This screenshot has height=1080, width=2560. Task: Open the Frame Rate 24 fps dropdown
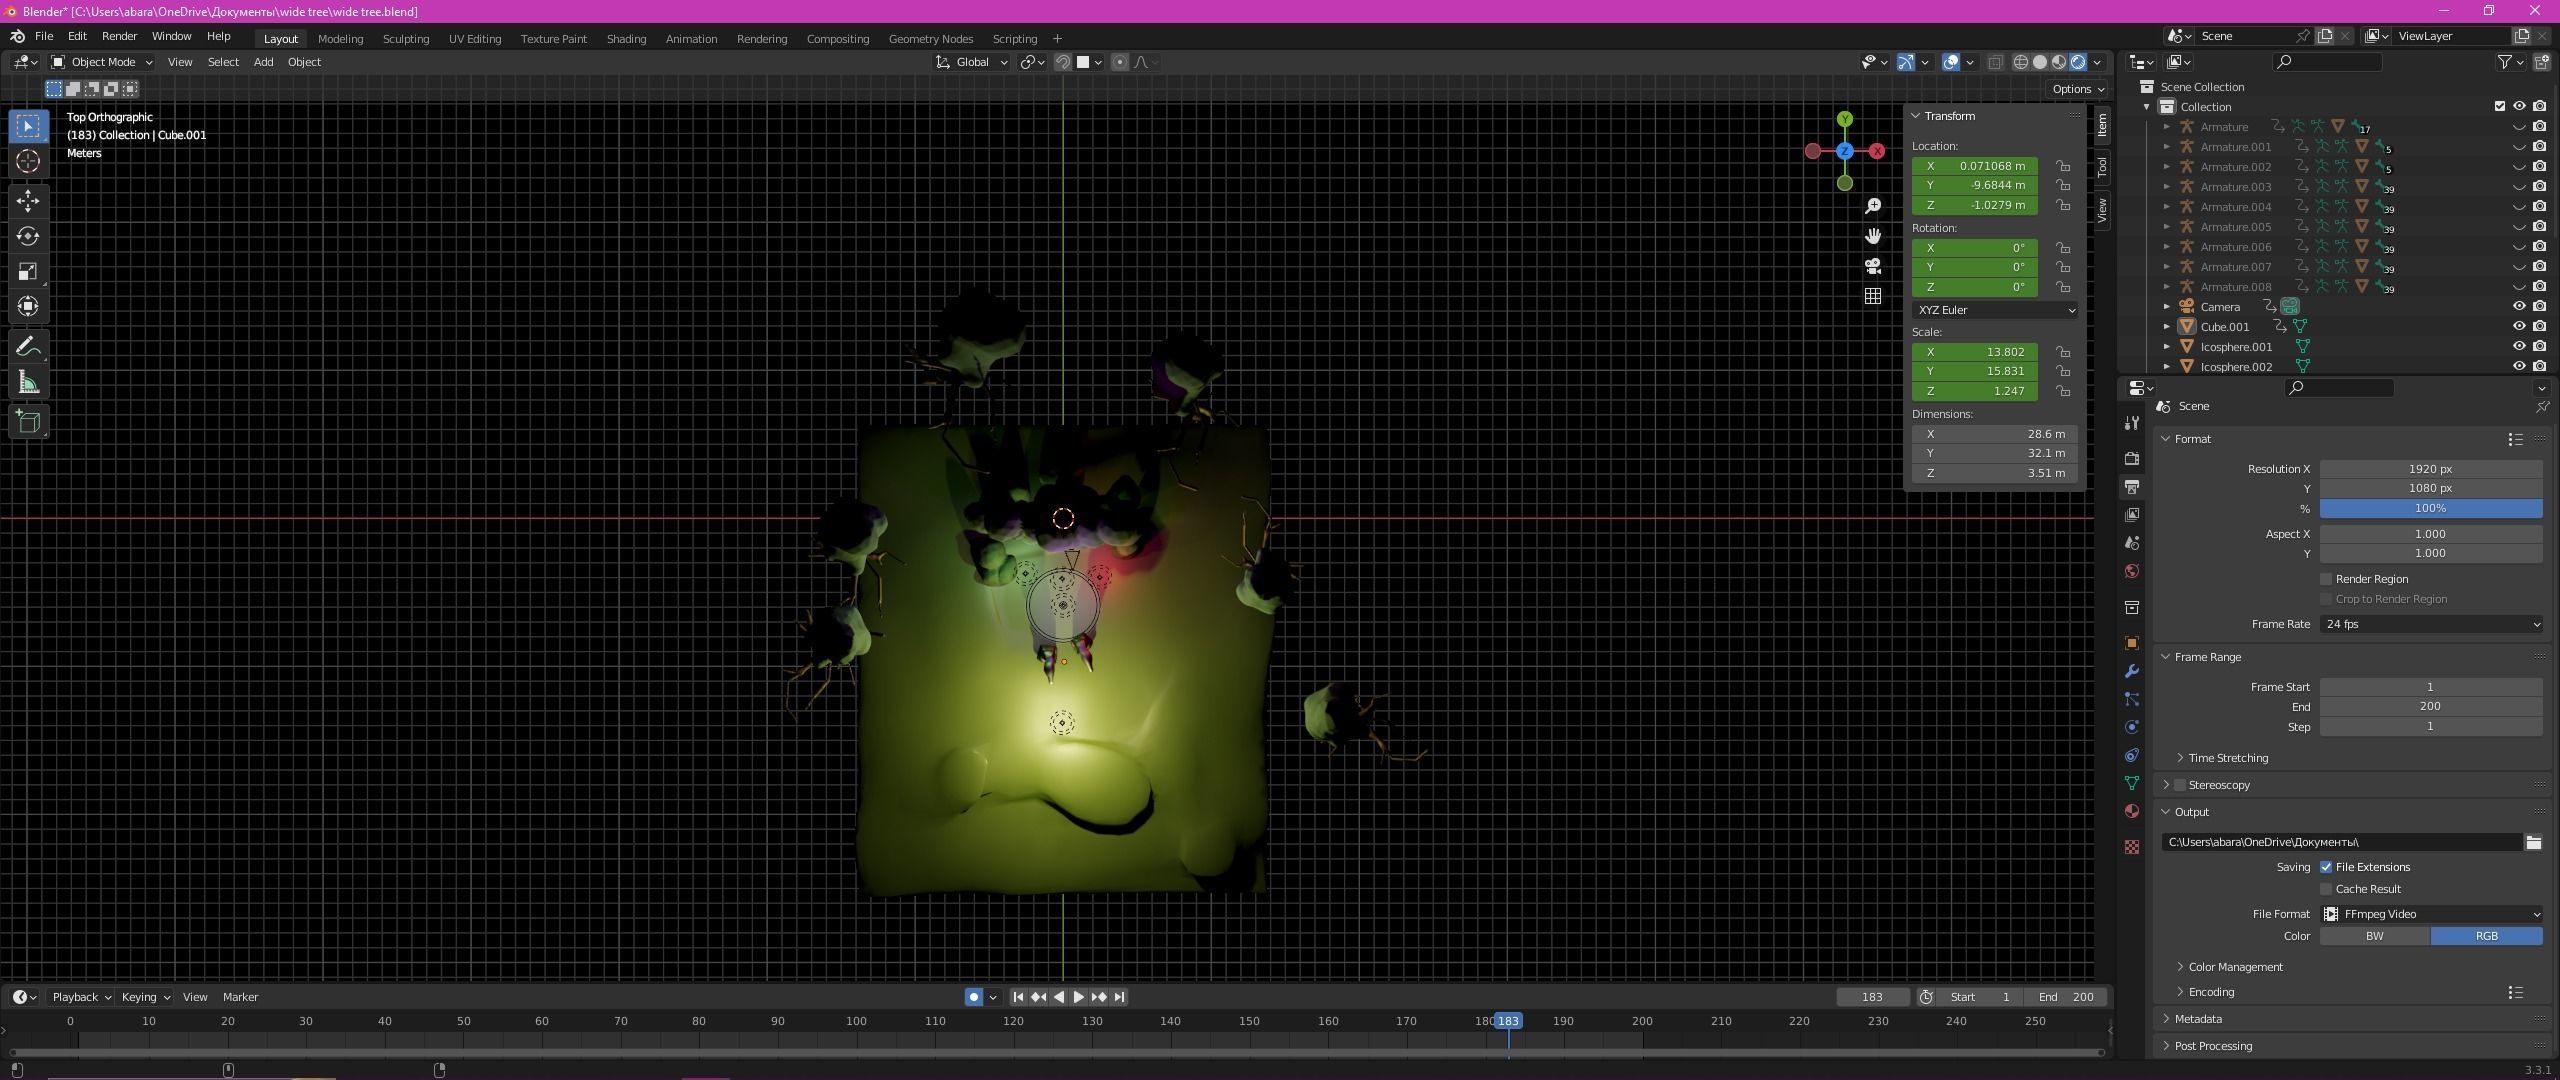[x=2430, y=624]
